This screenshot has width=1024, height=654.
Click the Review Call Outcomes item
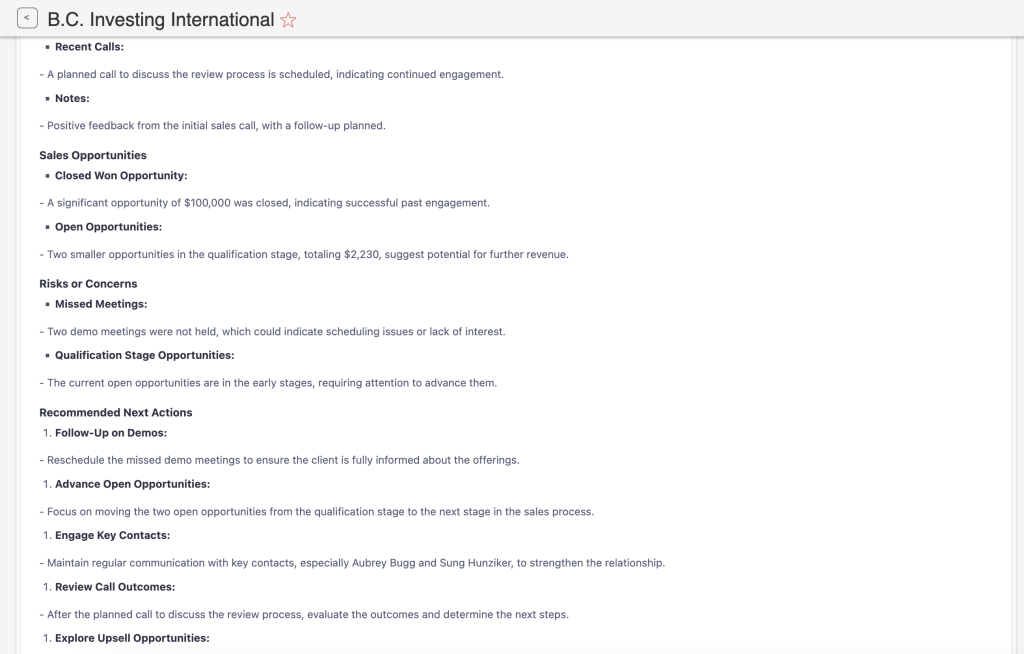tap(115, 586)
